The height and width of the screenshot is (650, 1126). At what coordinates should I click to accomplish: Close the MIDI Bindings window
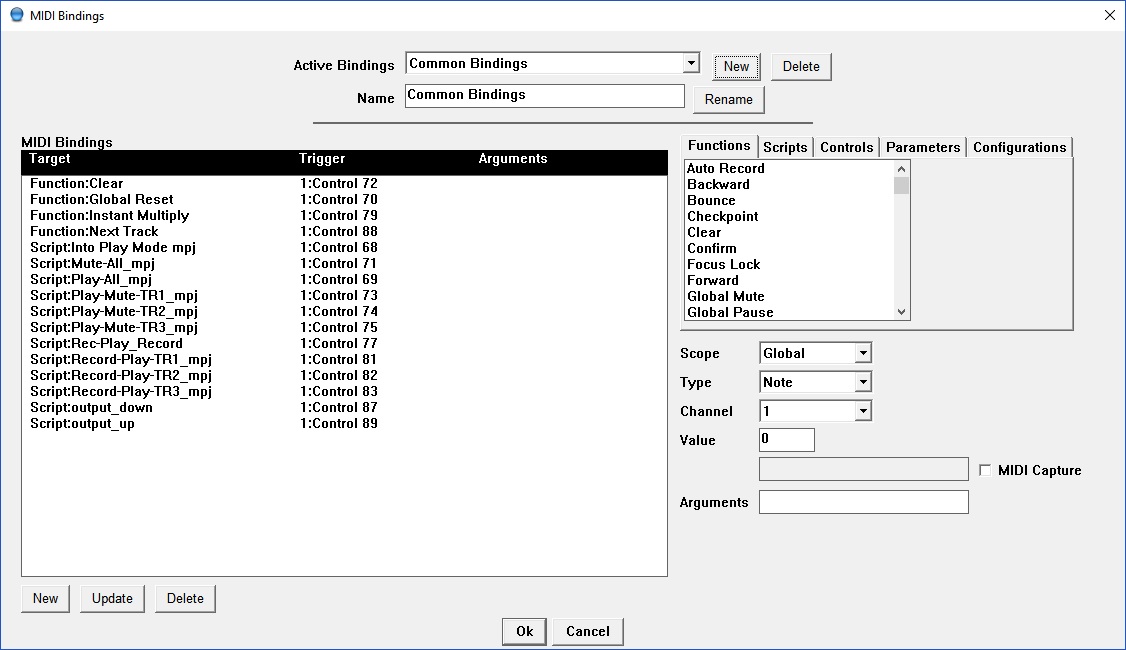click(x=1109, y=15)
